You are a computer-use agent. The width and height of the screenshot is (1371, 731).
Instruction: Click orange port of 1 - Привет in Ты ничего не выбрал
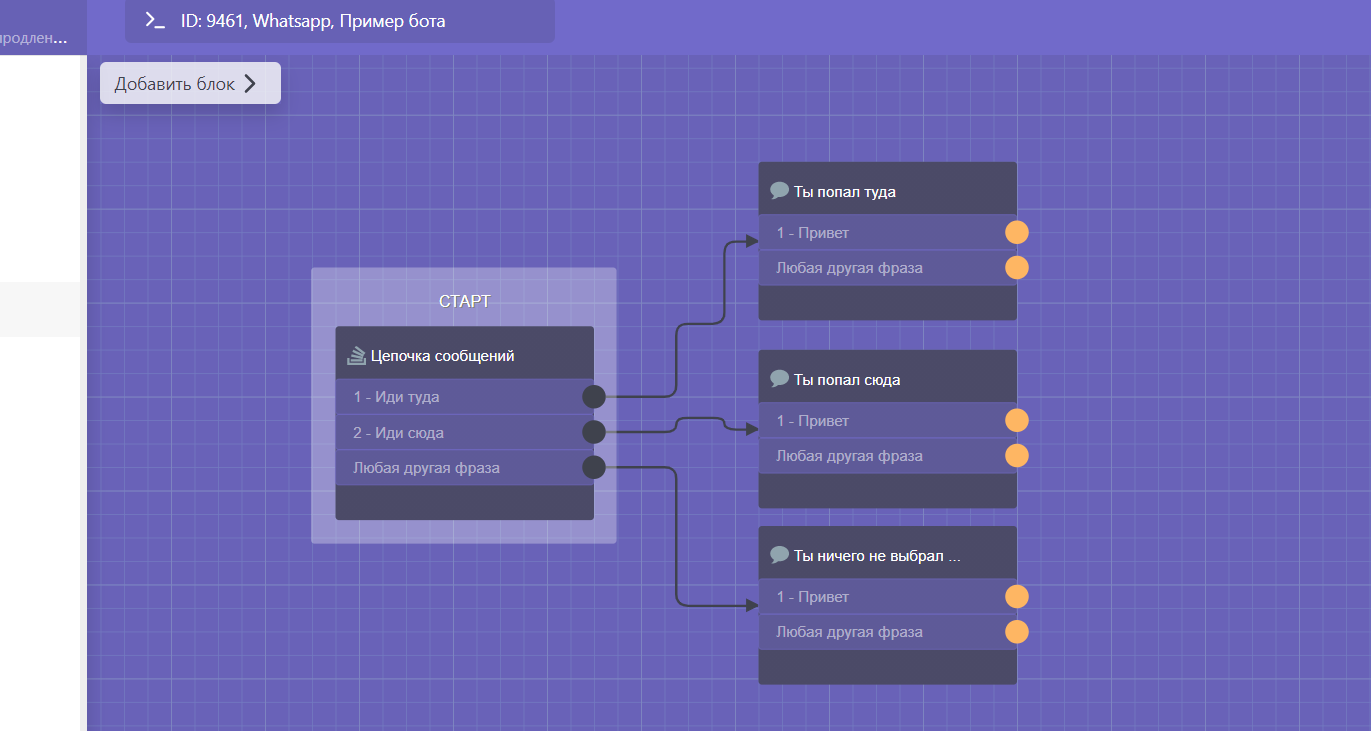tap(1017, 597)
